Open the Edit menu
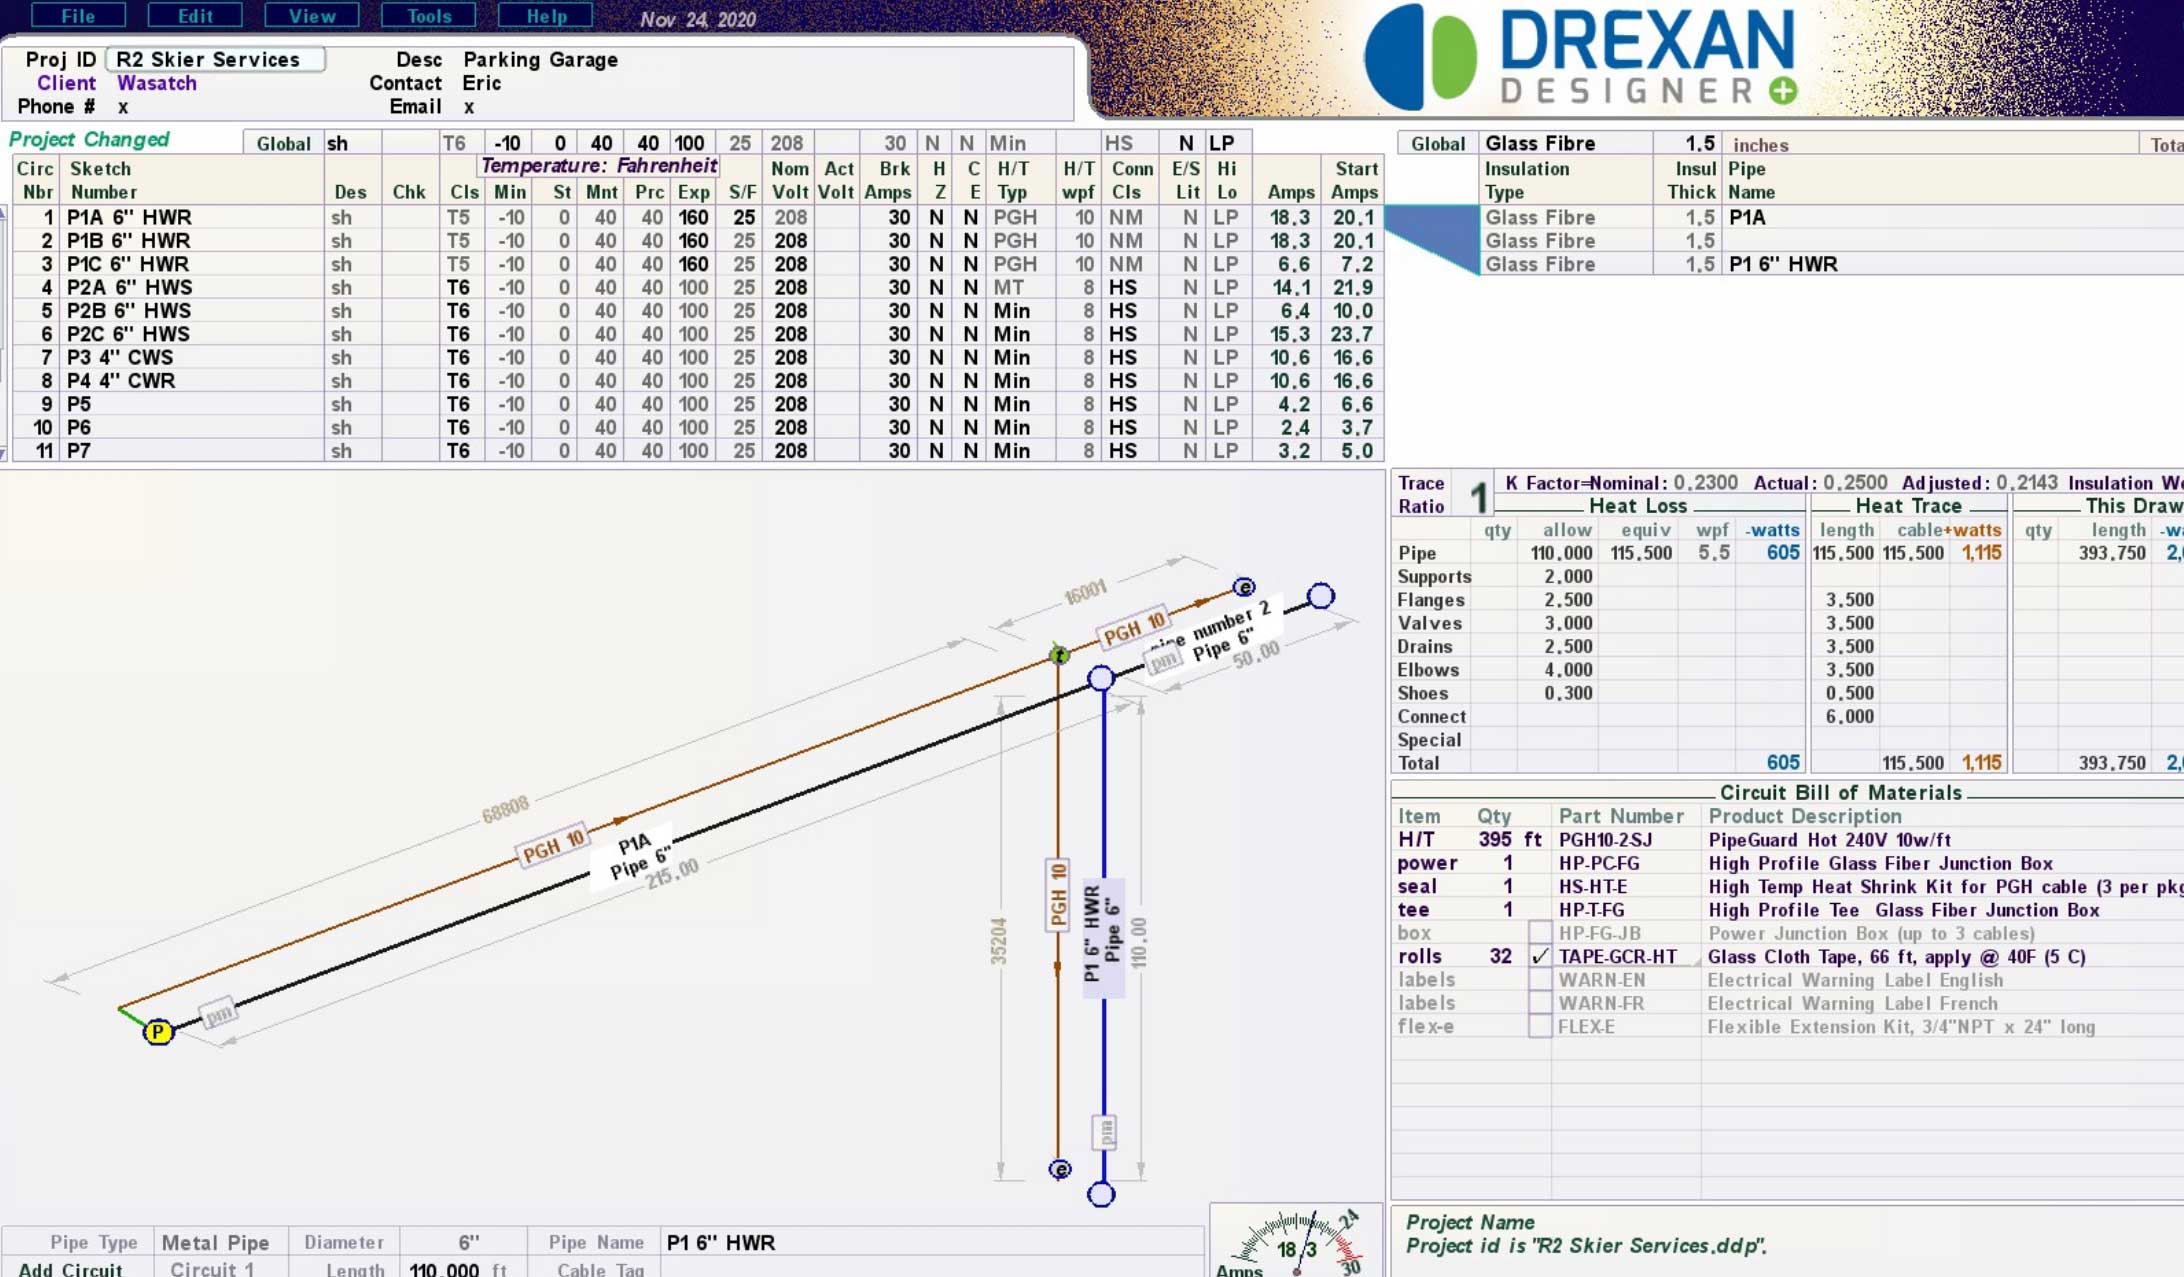 coord(195,16)
